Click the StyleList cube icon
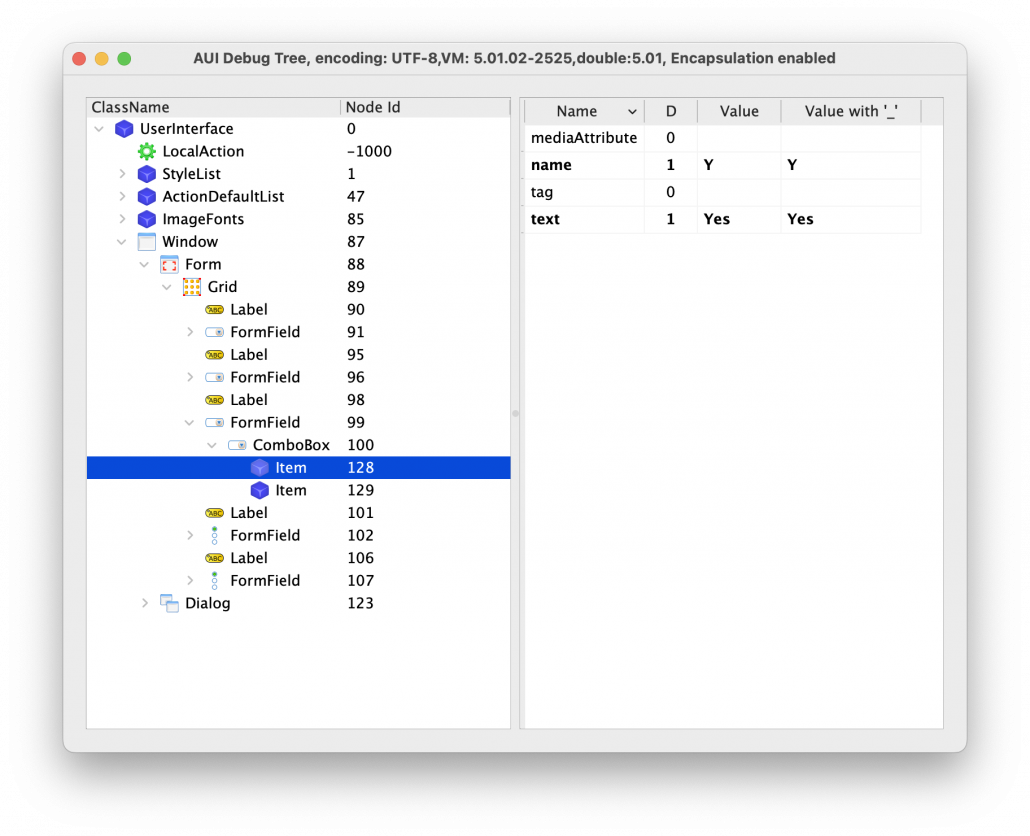 pyautogui.click(x=146, y=174)
